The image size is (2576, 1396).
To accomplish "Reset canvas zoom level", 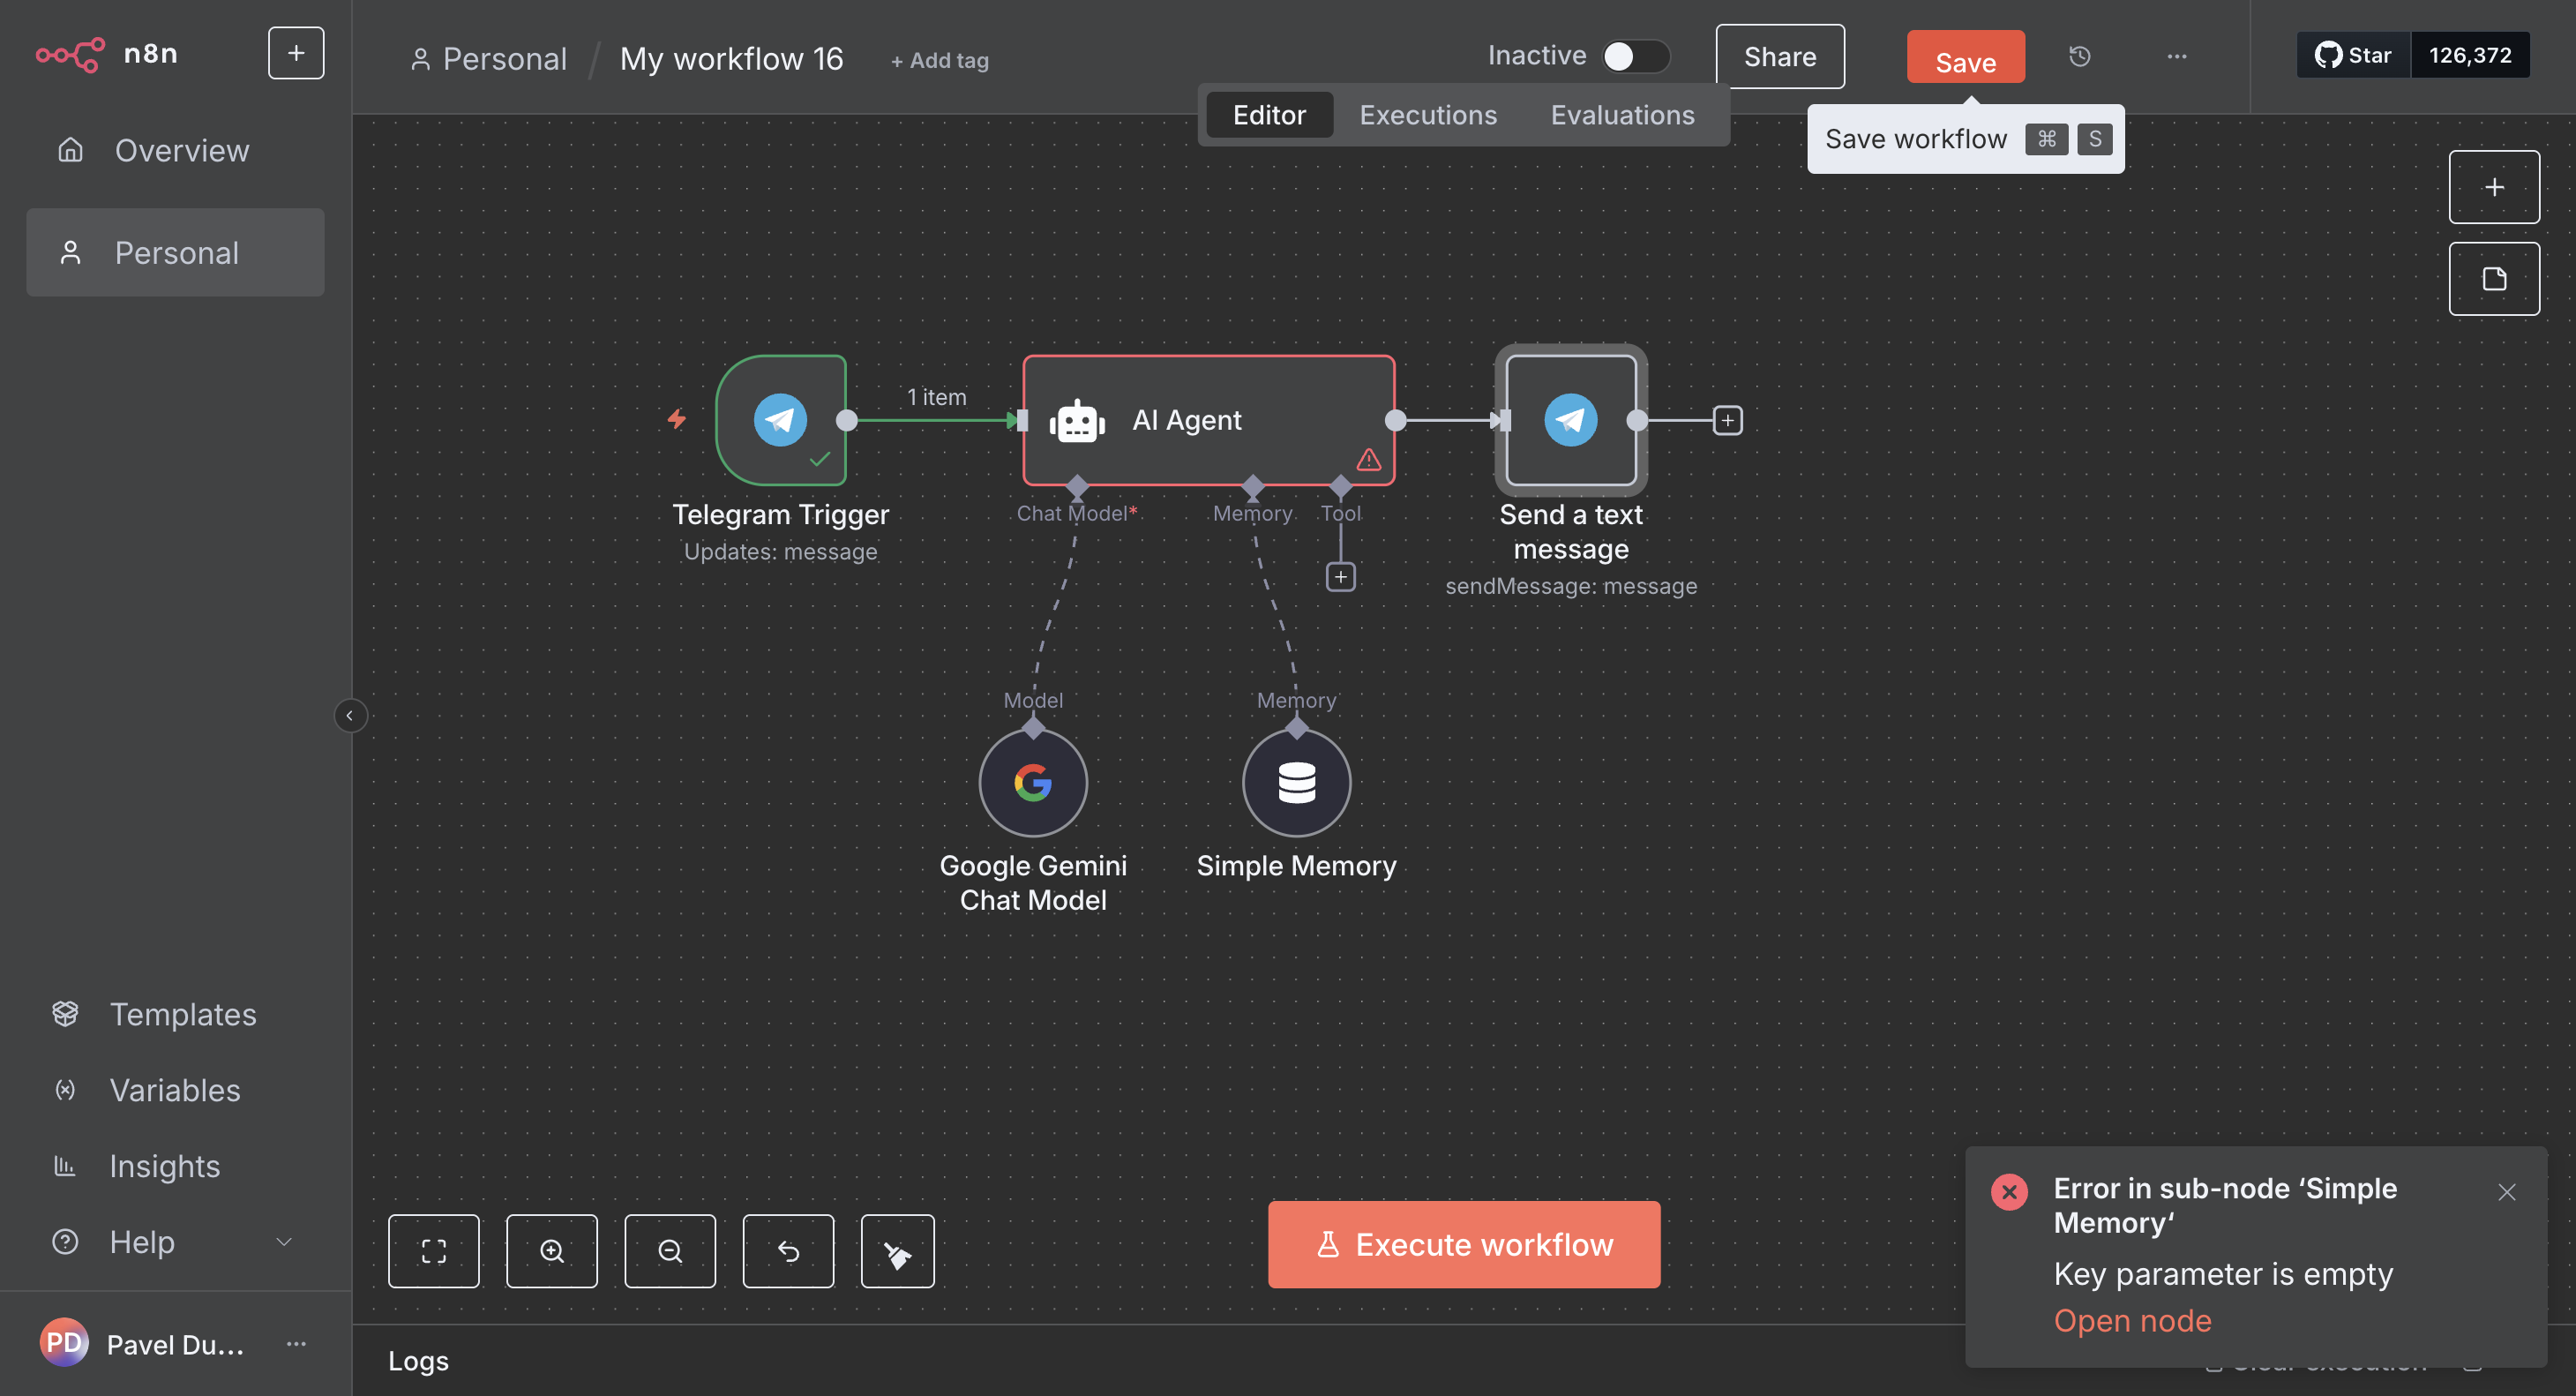I will coord(787,1250).
